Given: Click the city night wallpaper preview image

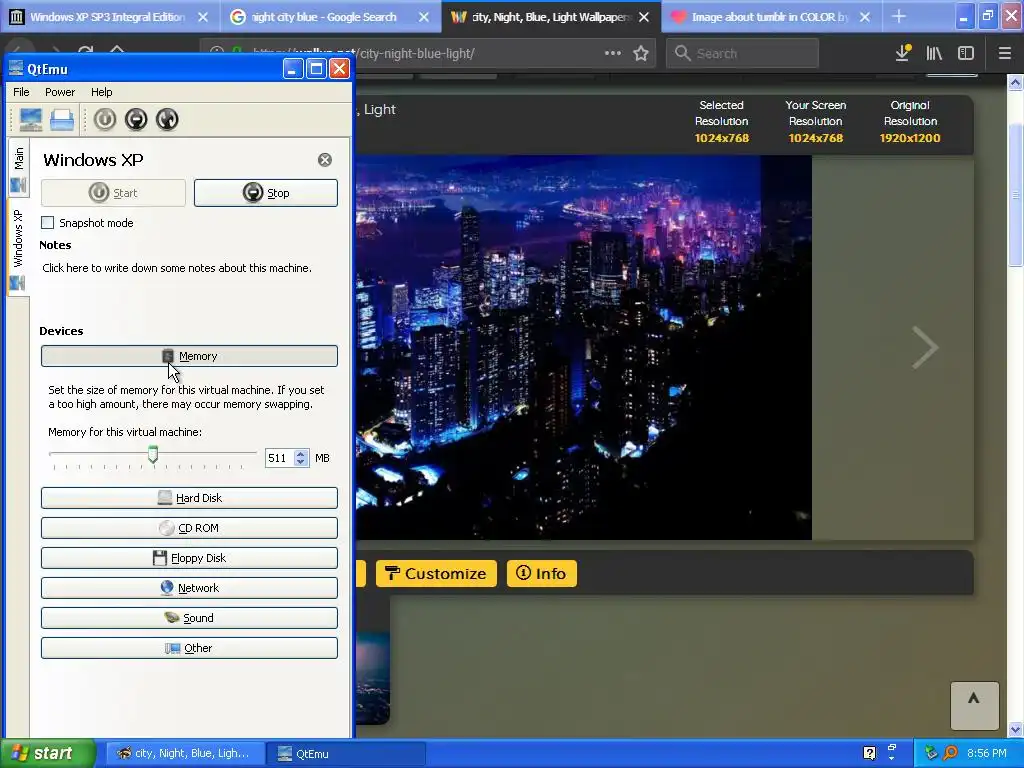Looking at the screenshot, I should (x=584, y=347).
